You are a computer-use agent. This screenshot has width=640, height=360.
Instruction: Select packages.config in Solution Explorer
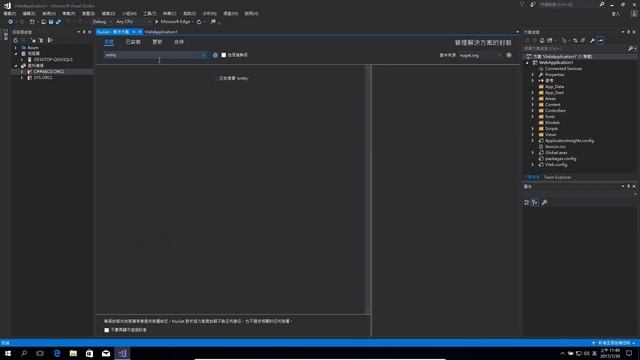tap(560, 158)
